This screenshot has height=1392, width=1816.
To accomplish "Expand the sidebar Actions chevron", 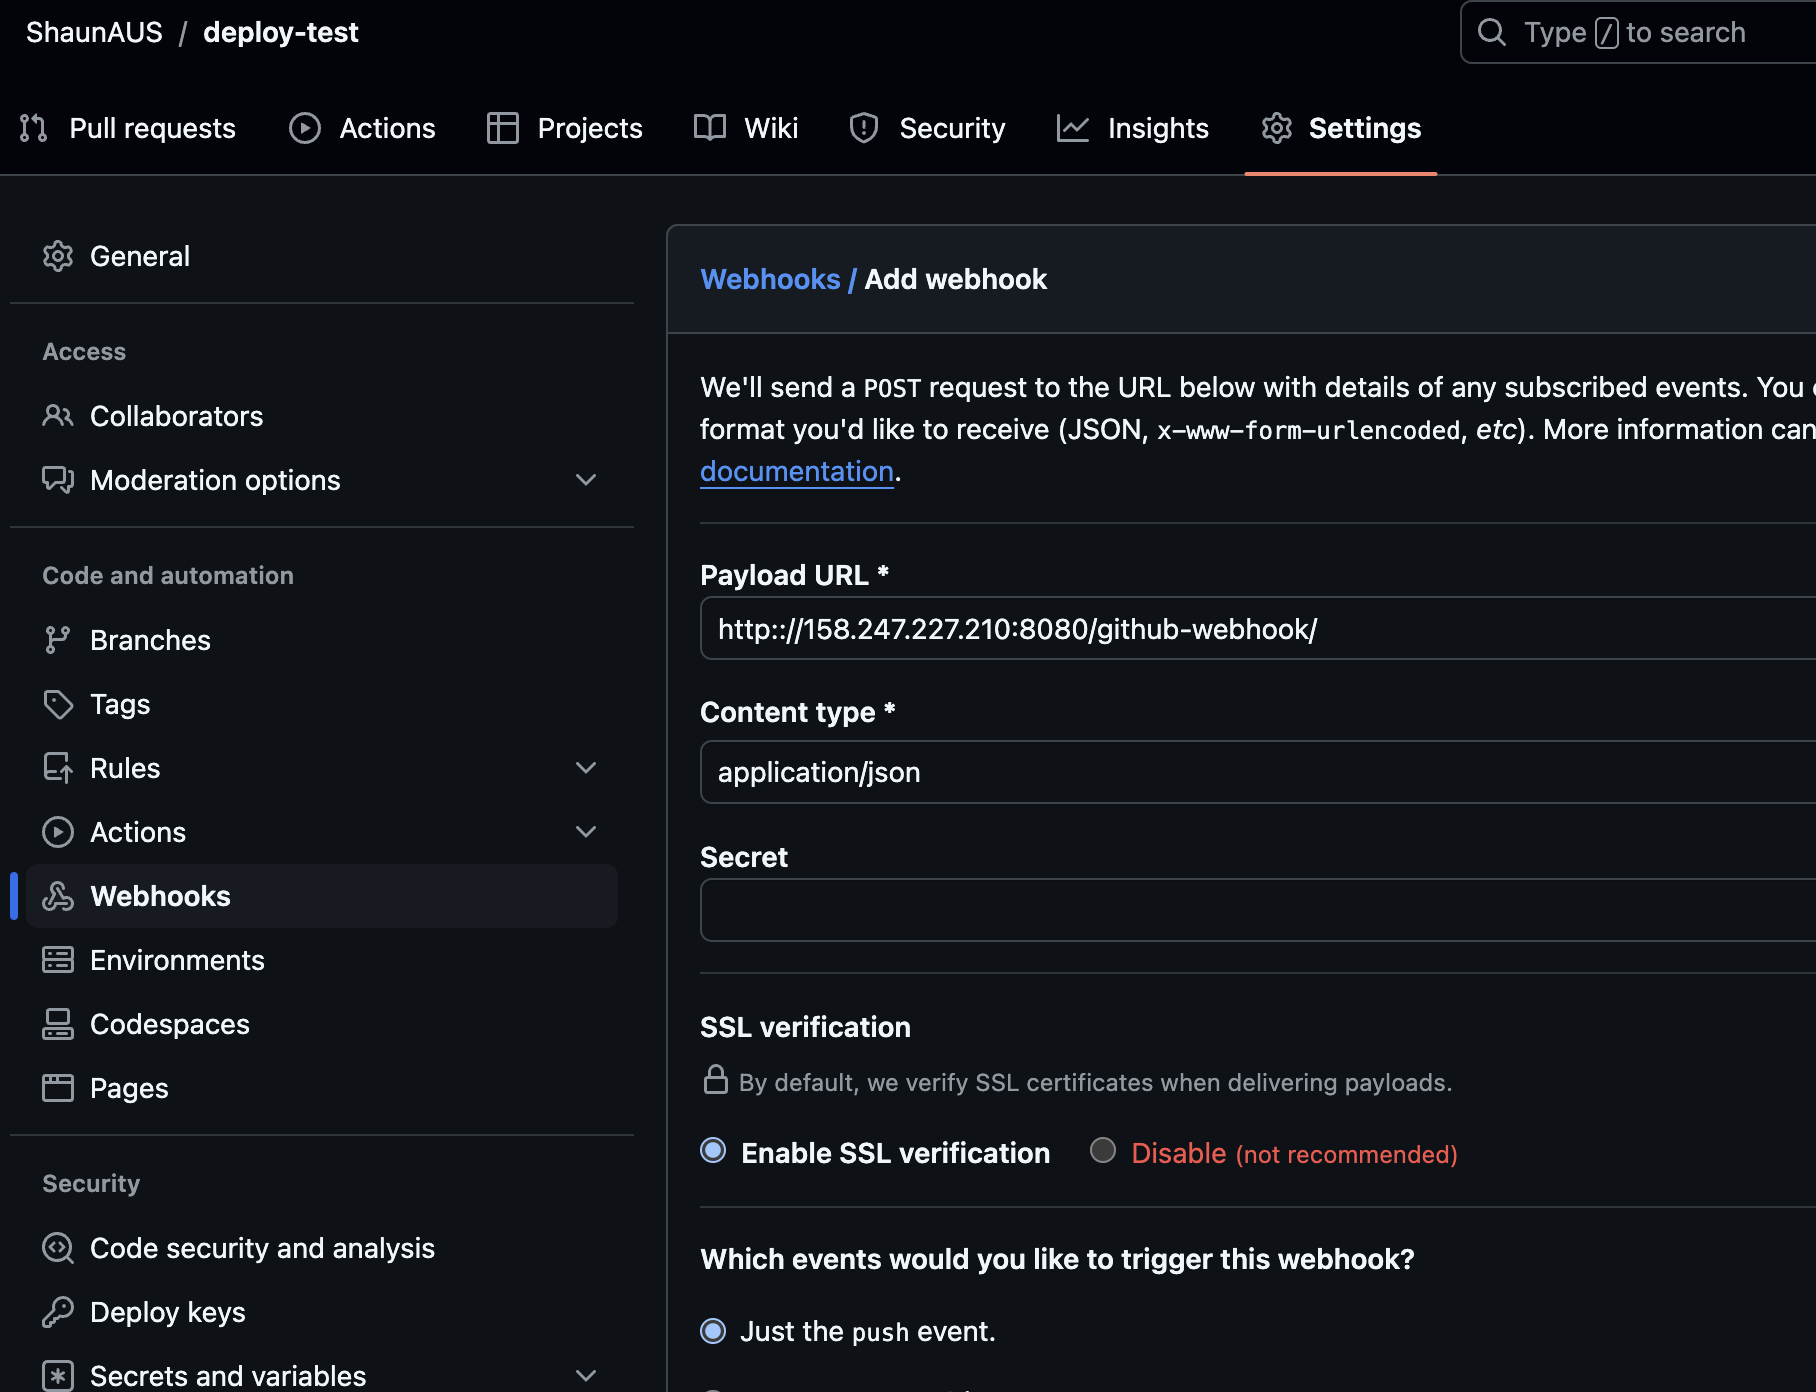I will [x=586, y=832].
